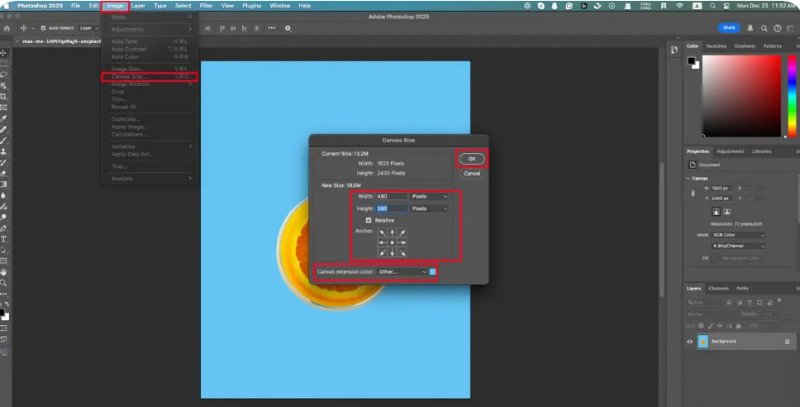Screen dimensions: 800x407
Task: Open the Filter menu
Action: (206, 6)
